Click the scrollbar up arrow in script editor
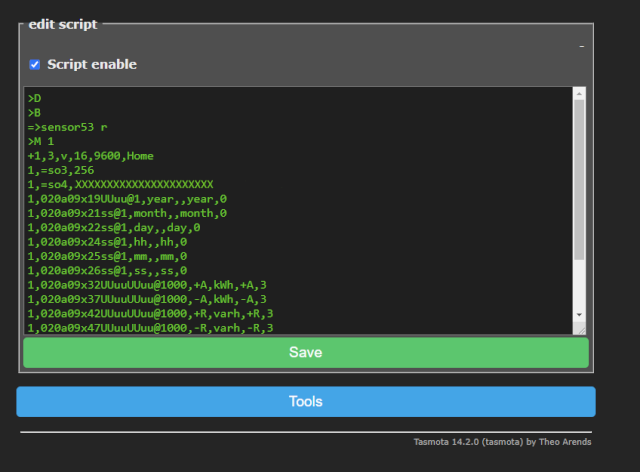Viewport: 640px width, 472px height. tap(579, 94)
